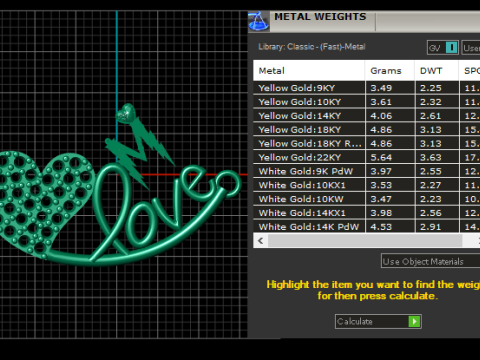Screen dimensions: 480x360
Task: Select the Yellow Gold:18KY R... row
Action: click(x=366, y=144)
